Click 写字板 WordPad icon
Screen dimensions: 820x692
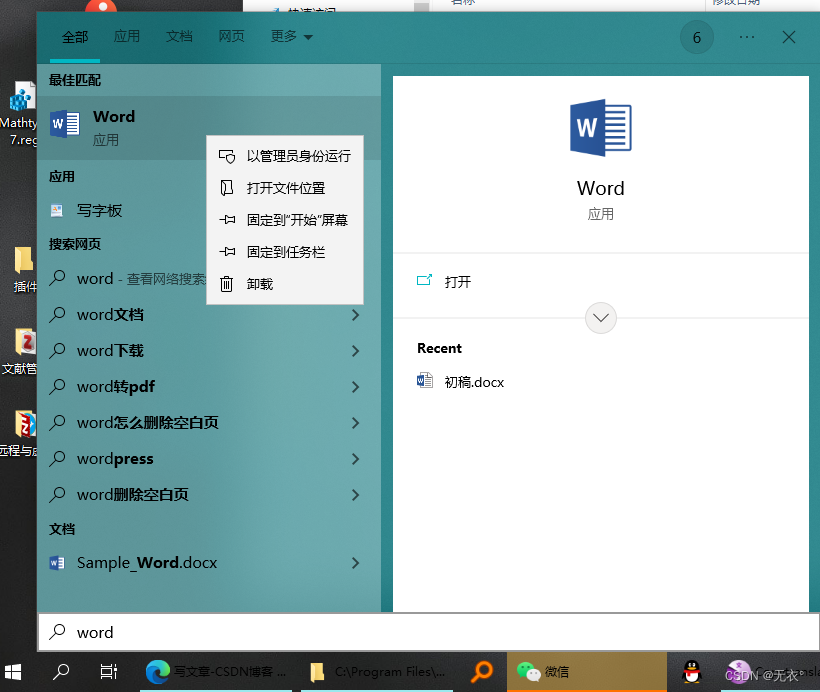pos(56,211)
